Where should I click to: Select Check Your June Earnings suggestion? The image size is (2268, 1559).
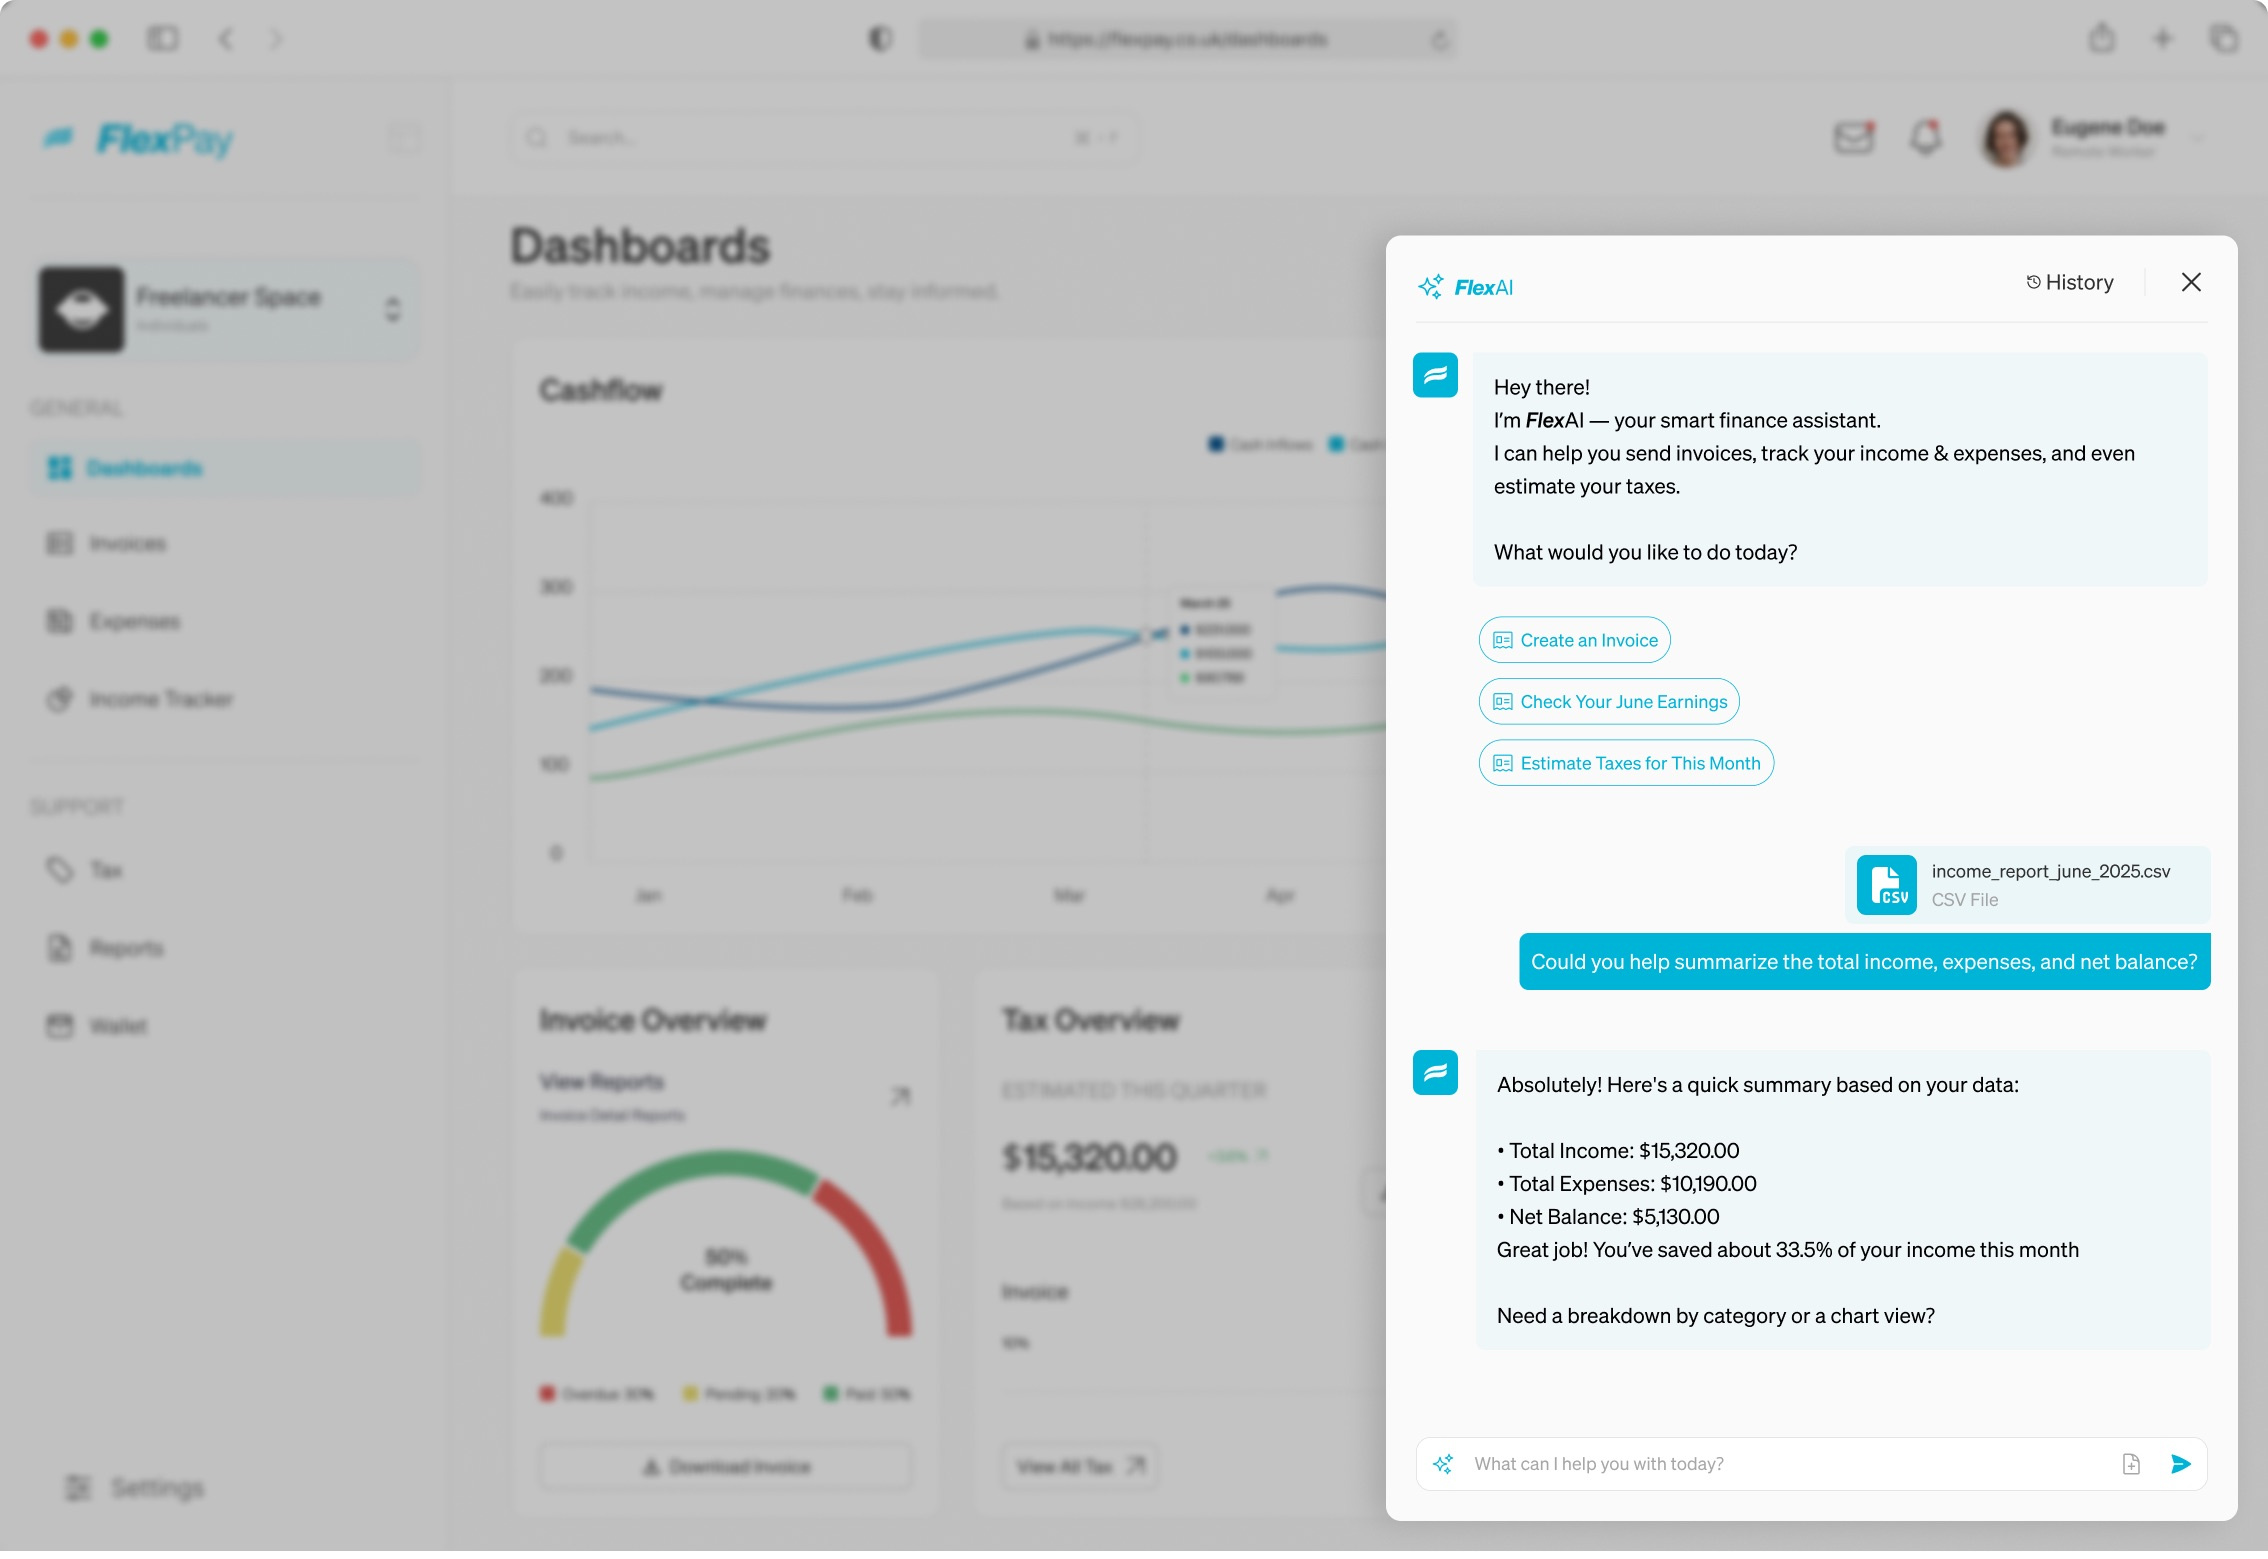point(1608,702)
